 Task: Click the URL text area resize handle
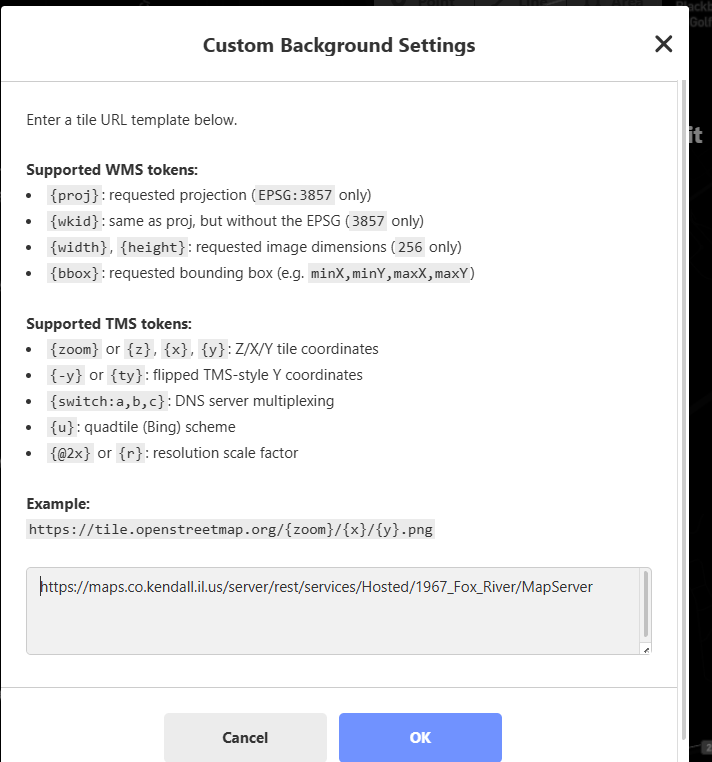point(645,649)
